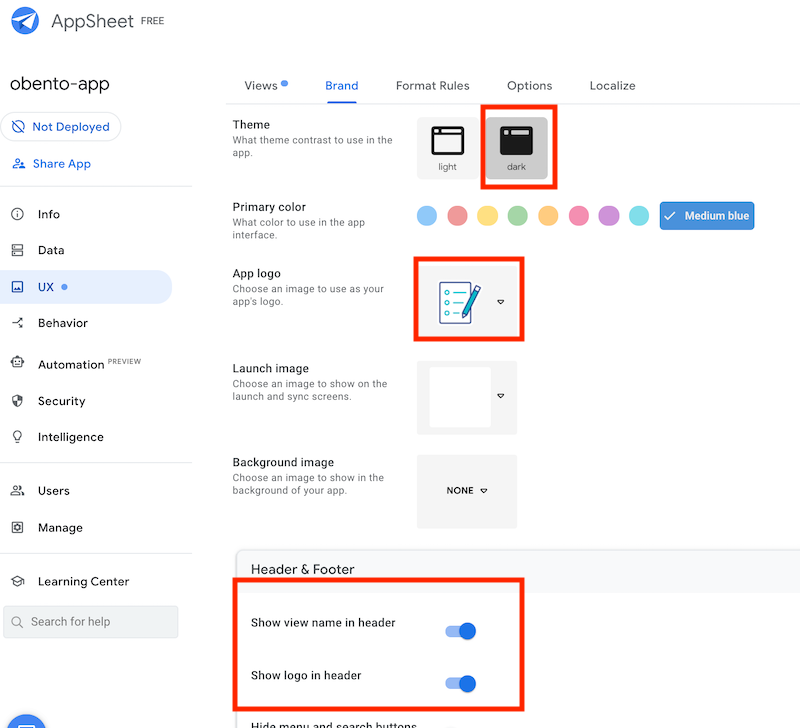The image size is (800, 728).
Task: Open the Options tab
Action: [x=530, y=86]
